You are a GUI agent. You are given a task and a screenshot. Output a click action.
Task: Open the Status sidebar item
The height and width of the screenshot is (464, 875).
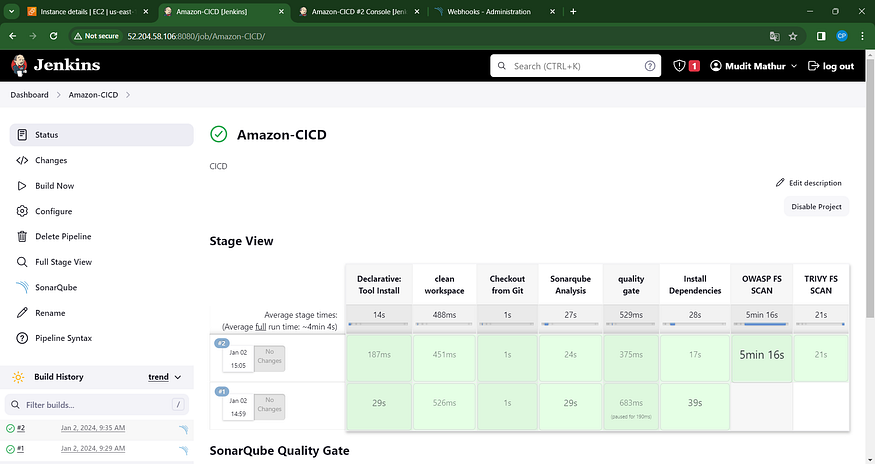(102, 135)
